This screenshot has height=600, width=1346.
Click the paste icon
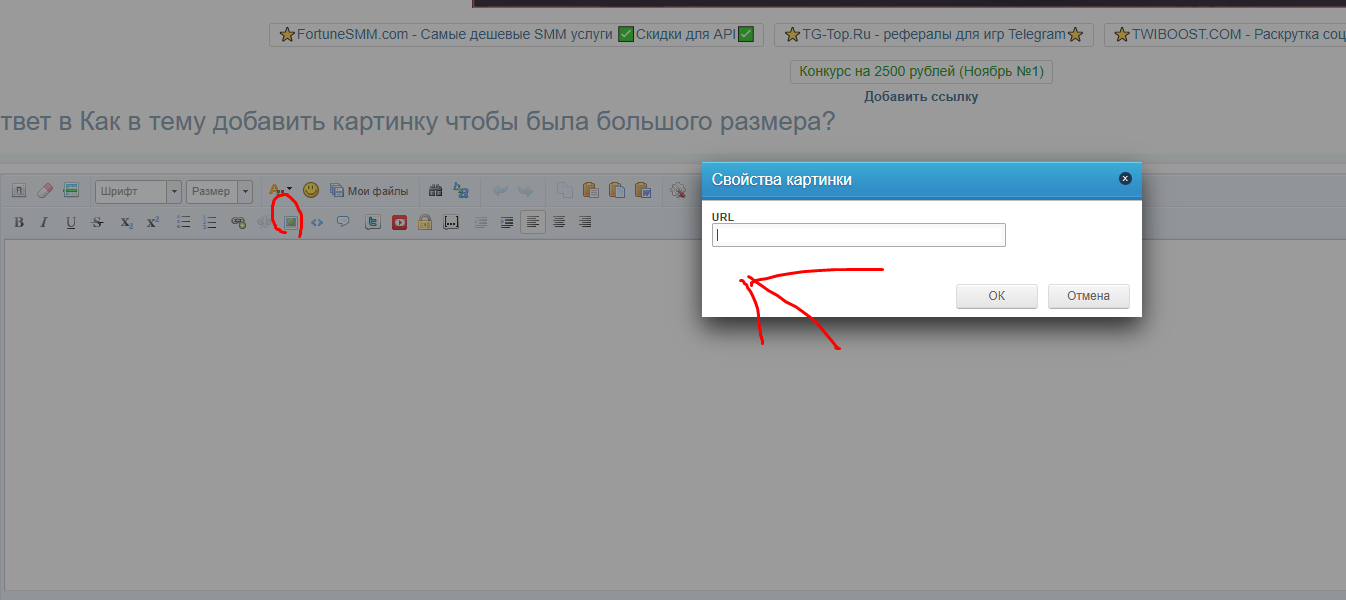590,190
